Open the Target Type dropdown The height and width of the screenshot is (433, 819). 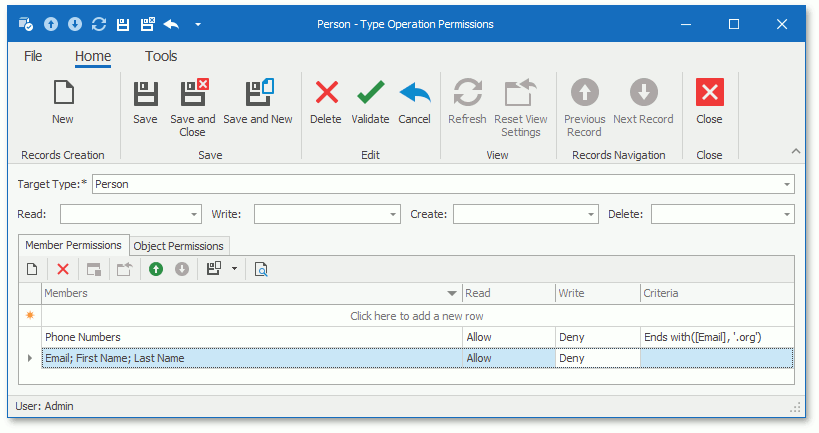(x=787, y=184)
